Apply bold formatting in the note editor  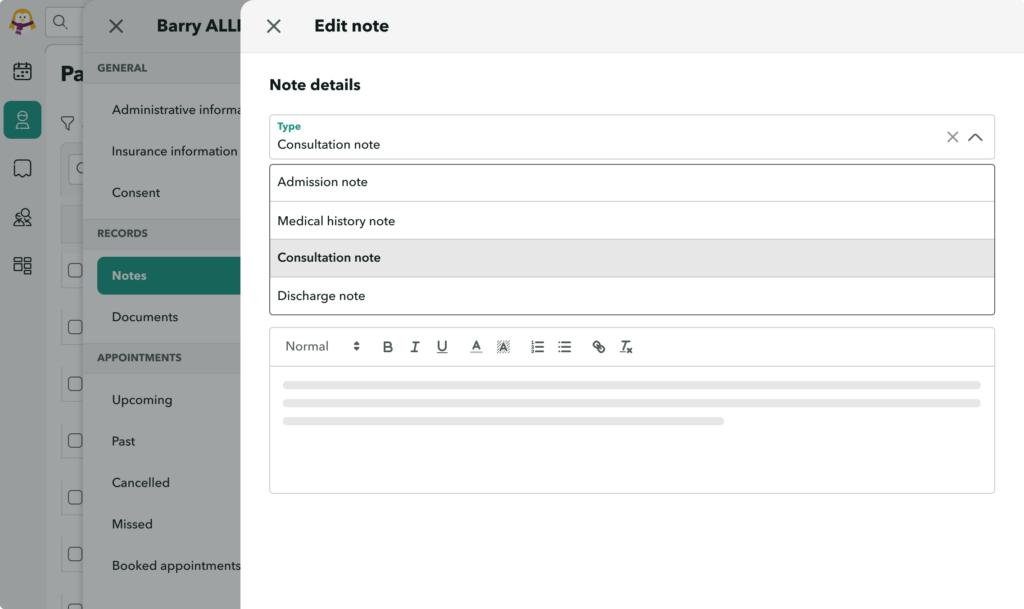pos(388,346)
